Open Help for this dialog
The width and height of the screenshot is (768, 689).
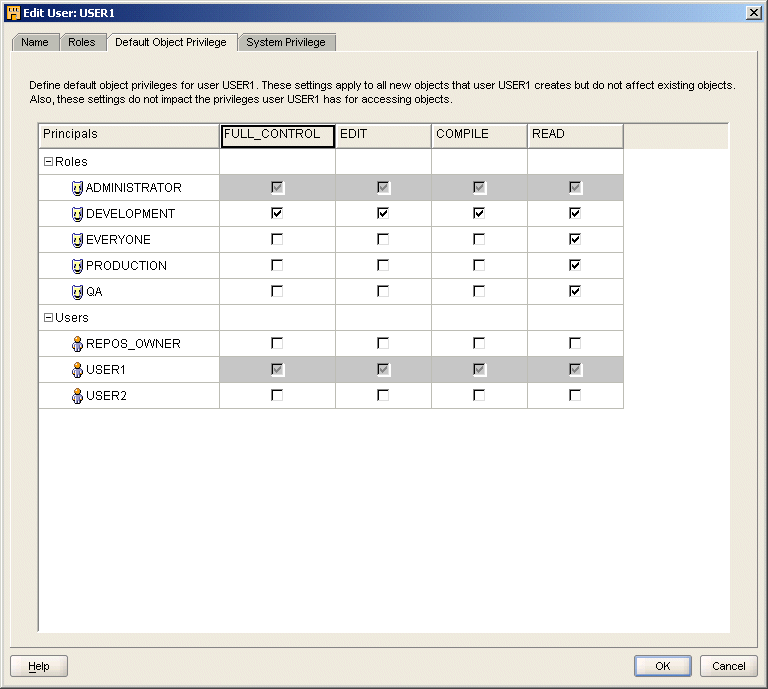39,666
